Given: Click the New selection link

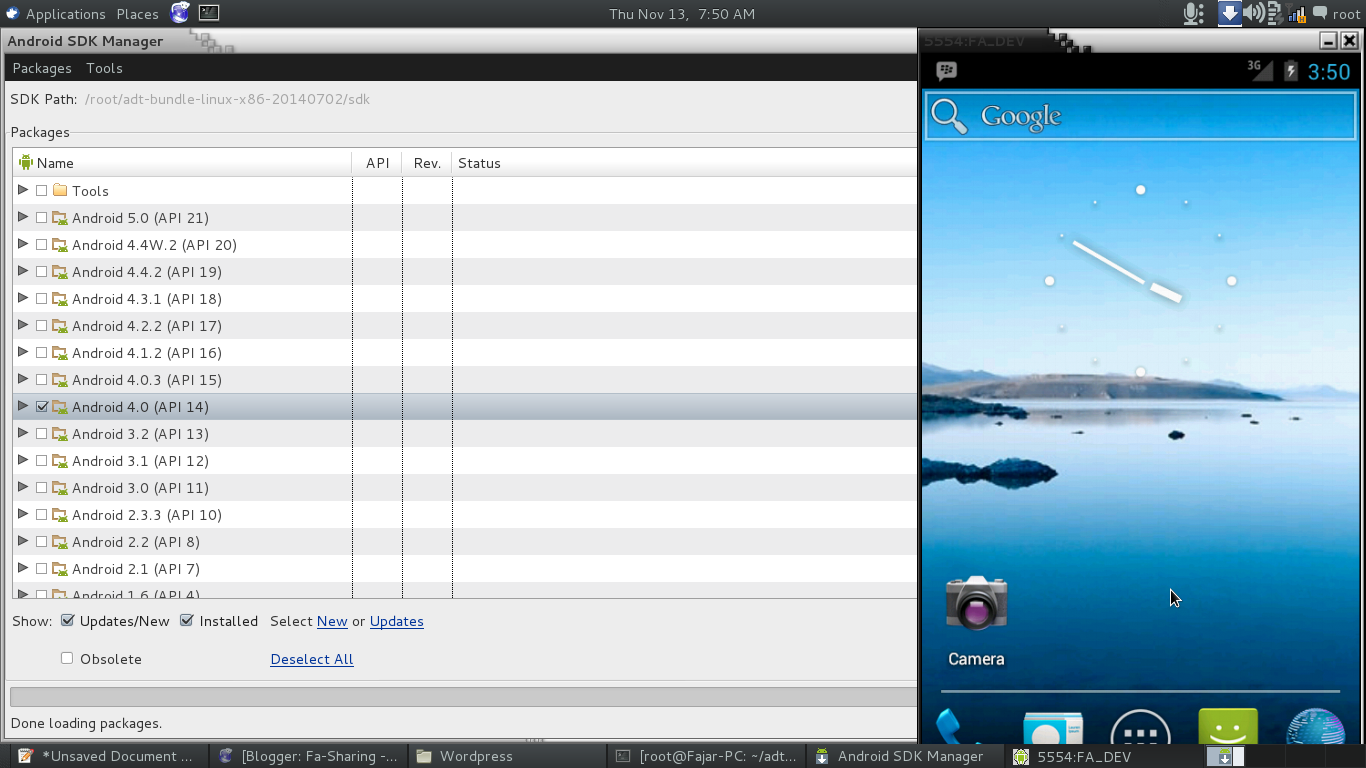Looking at the screenshot, I should 332,621.
